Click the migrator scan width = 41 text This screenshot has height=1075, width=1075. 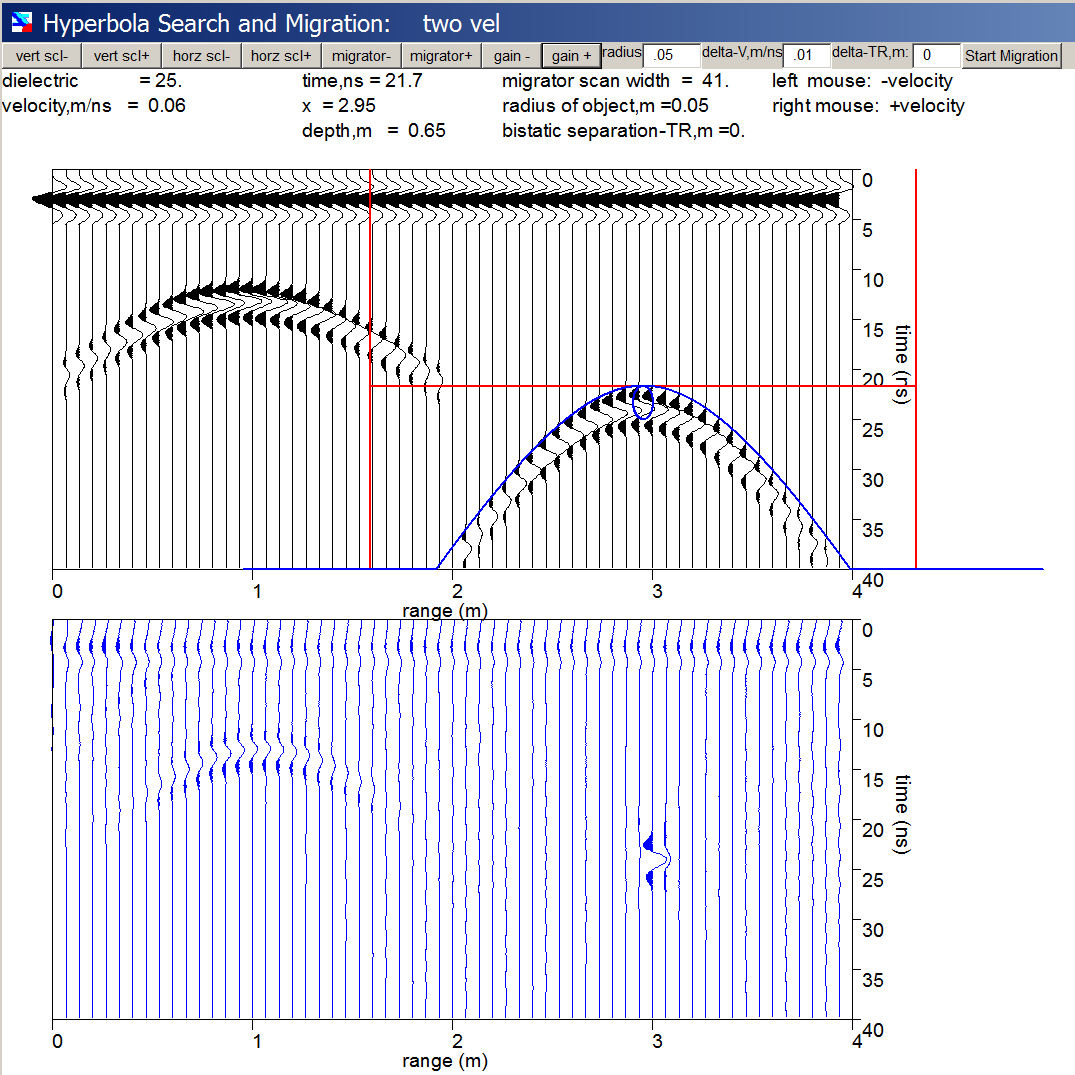615,81
